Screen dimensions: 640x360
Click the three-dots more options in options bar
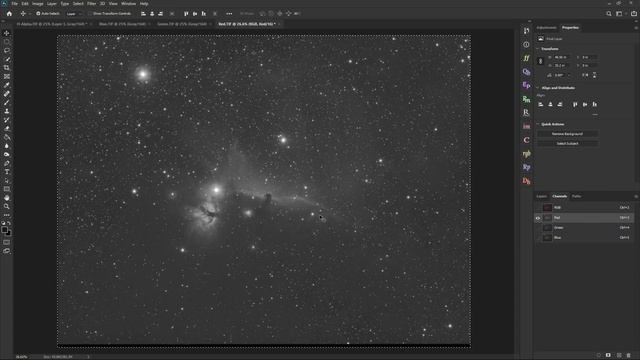(x=229, y=13)
